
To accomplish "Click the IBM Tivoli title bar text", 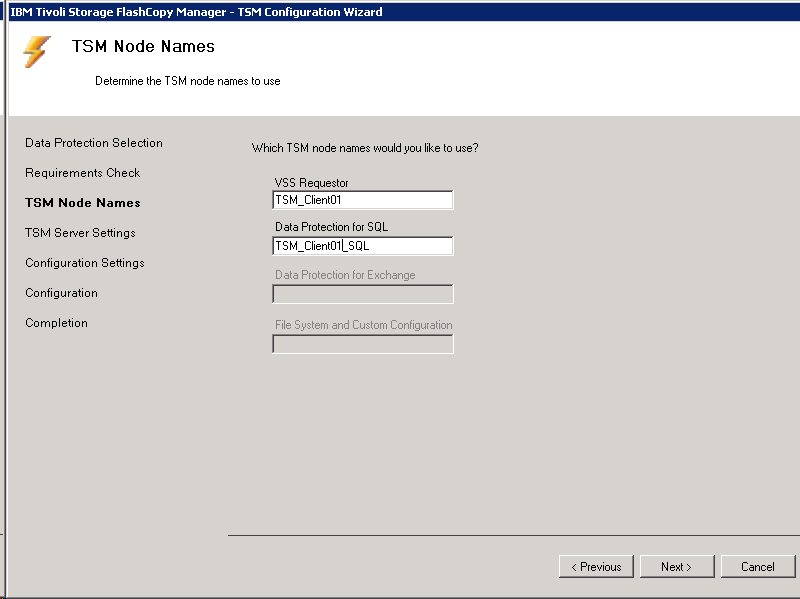I will click(195, 11).
